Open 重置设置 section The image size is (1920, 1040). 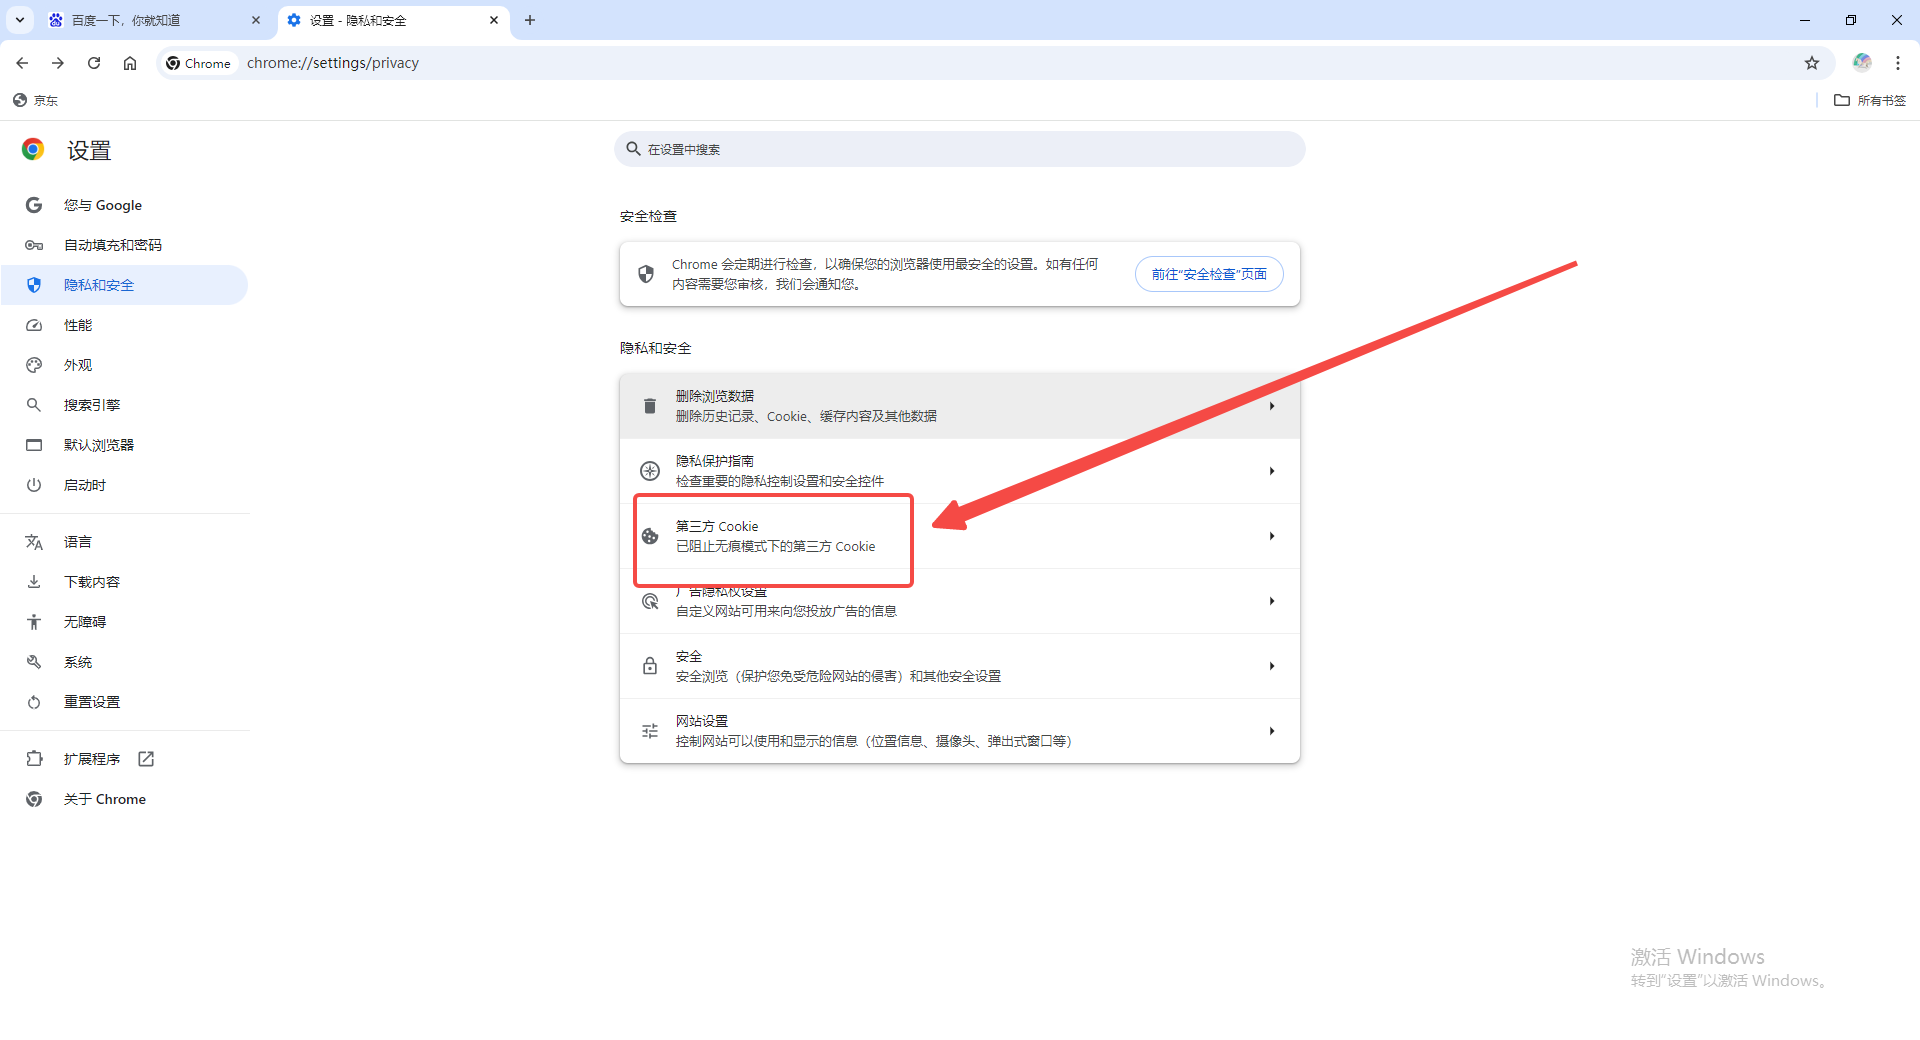125,702
